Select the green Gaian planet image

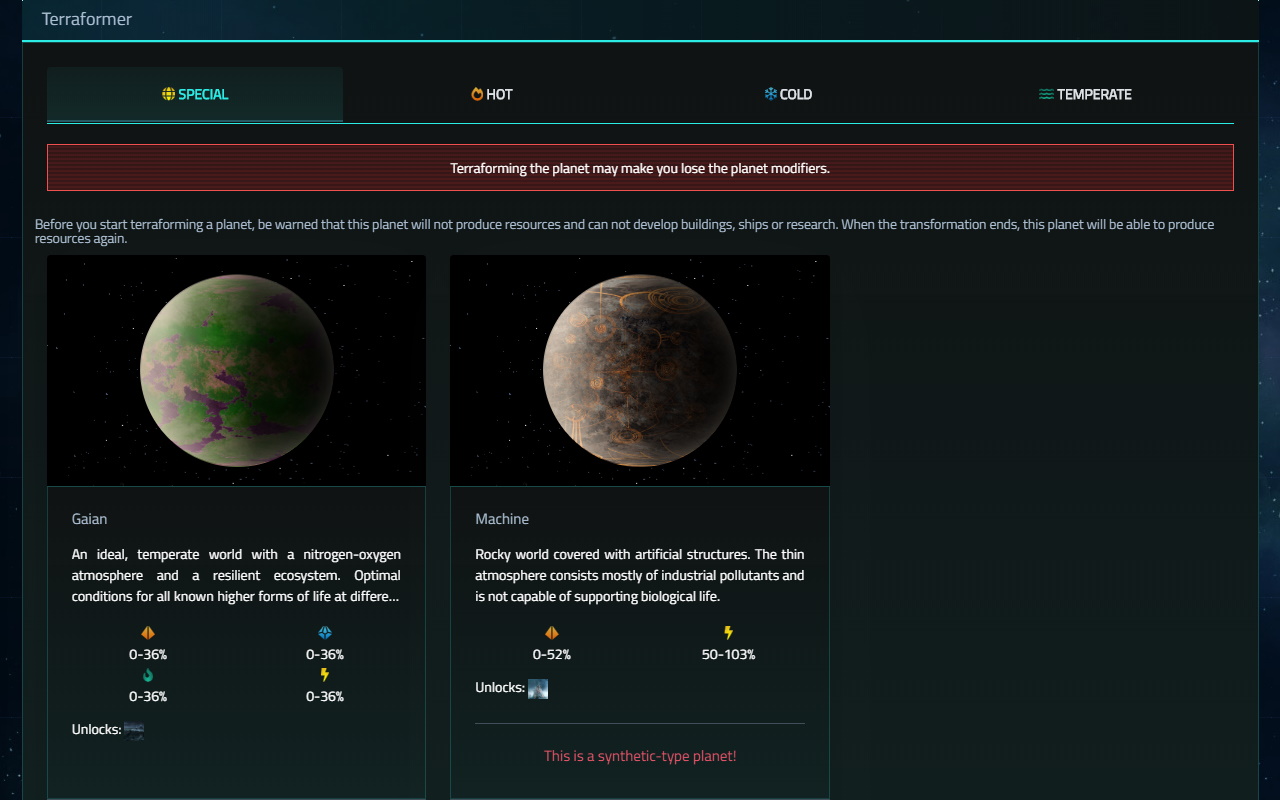(237, 370)
